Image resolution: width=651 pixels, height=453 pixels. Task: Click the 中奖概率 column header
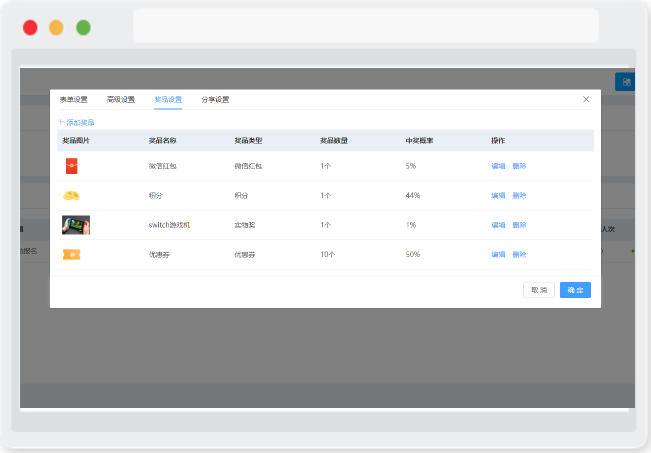coord(419,141)
